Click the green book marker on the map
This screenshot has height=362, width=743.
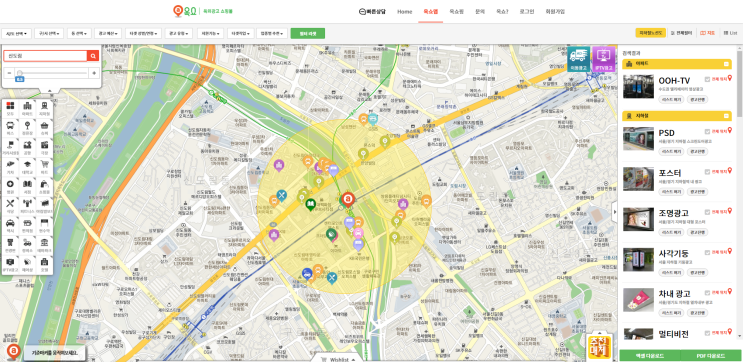point(310,205)
